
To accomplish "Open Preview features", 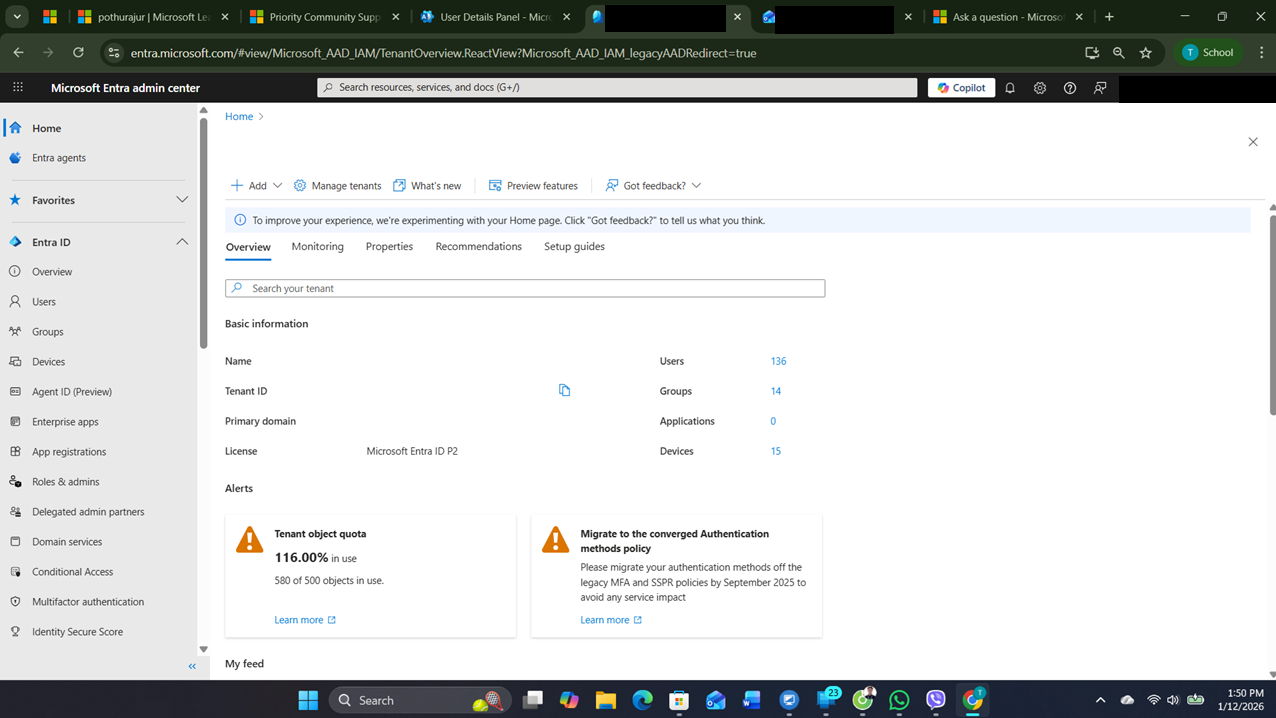I will click(533, 186).
